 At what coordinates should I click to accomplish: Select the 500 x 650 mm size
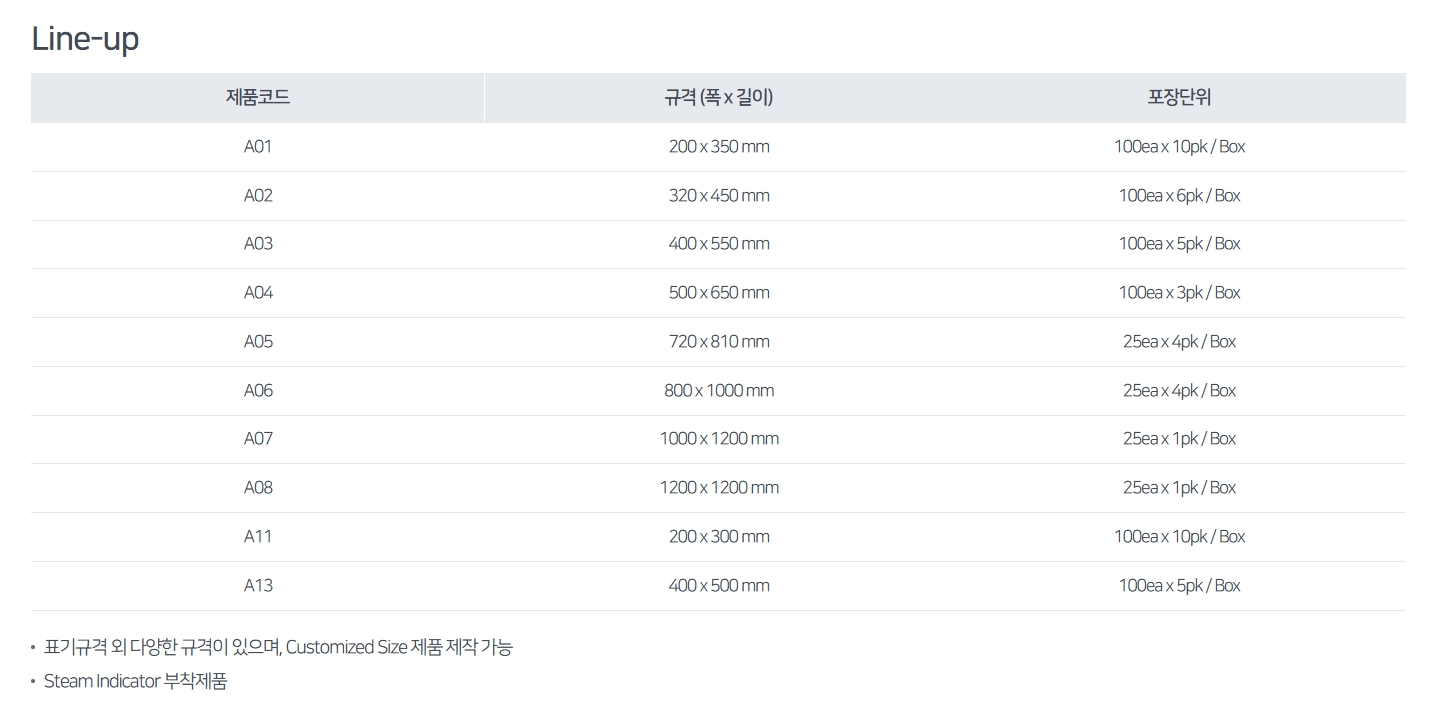click(719, 293)
